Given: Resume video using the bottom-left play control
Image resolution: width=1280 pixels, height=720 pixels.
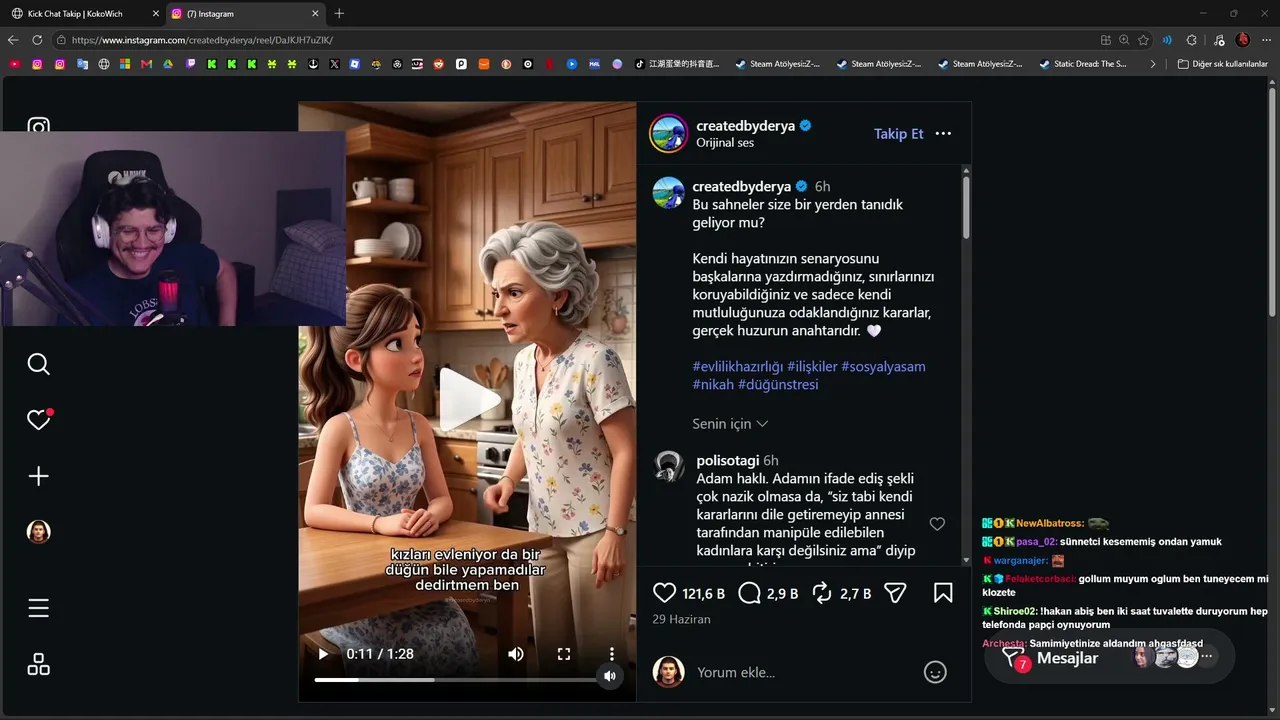Looking at the screenshot, I should [323, 654].
